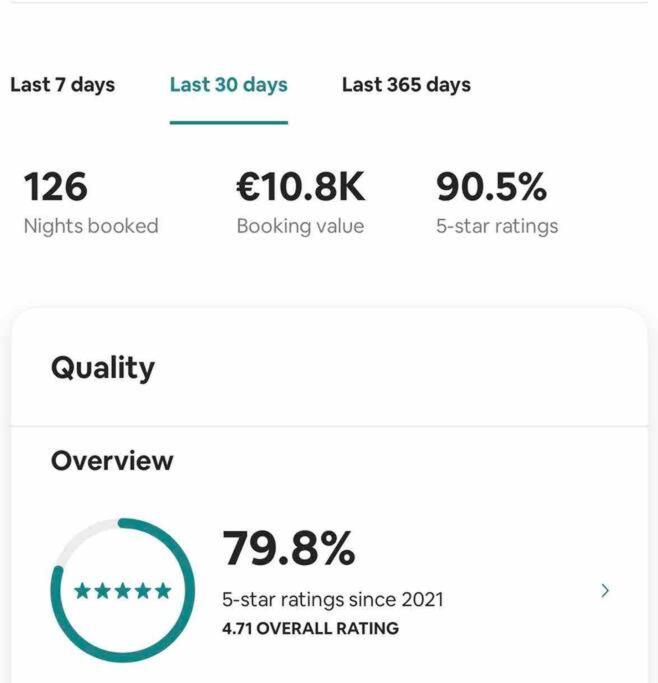
Task: Click the last star in the rating ring
Action: pos(163,591)
